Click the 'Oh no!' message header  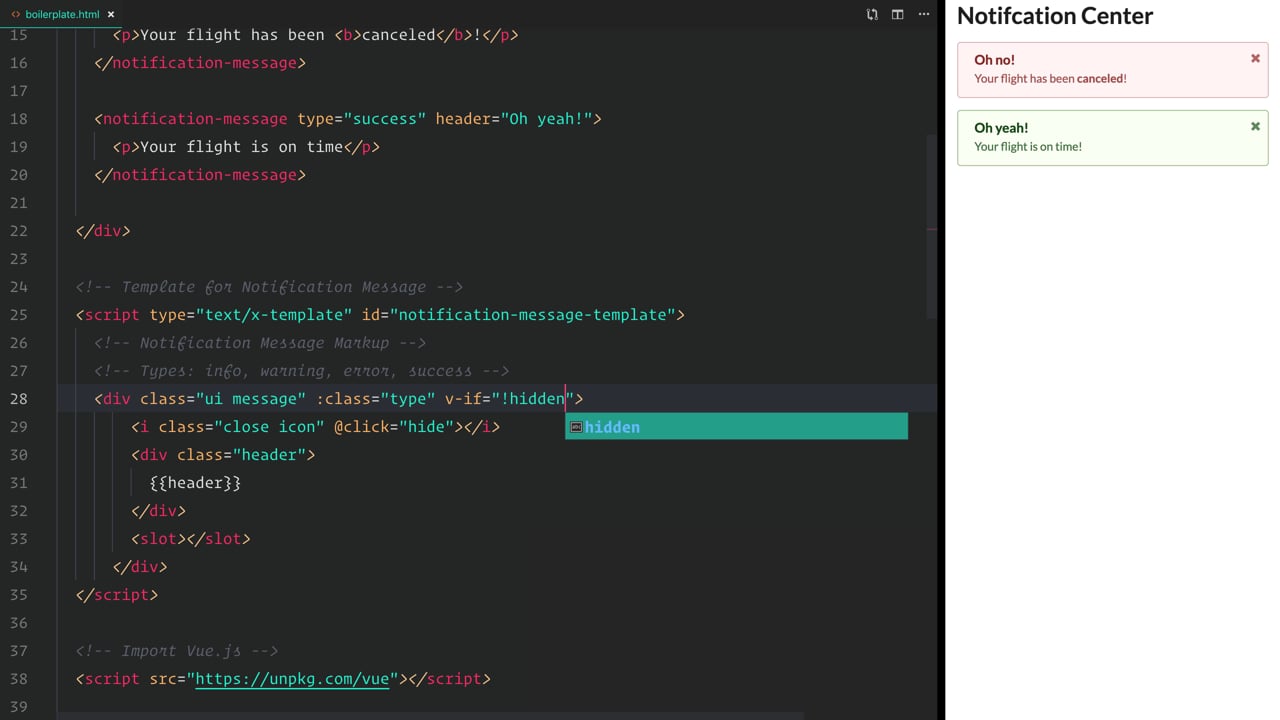click(x=994, y=60)
